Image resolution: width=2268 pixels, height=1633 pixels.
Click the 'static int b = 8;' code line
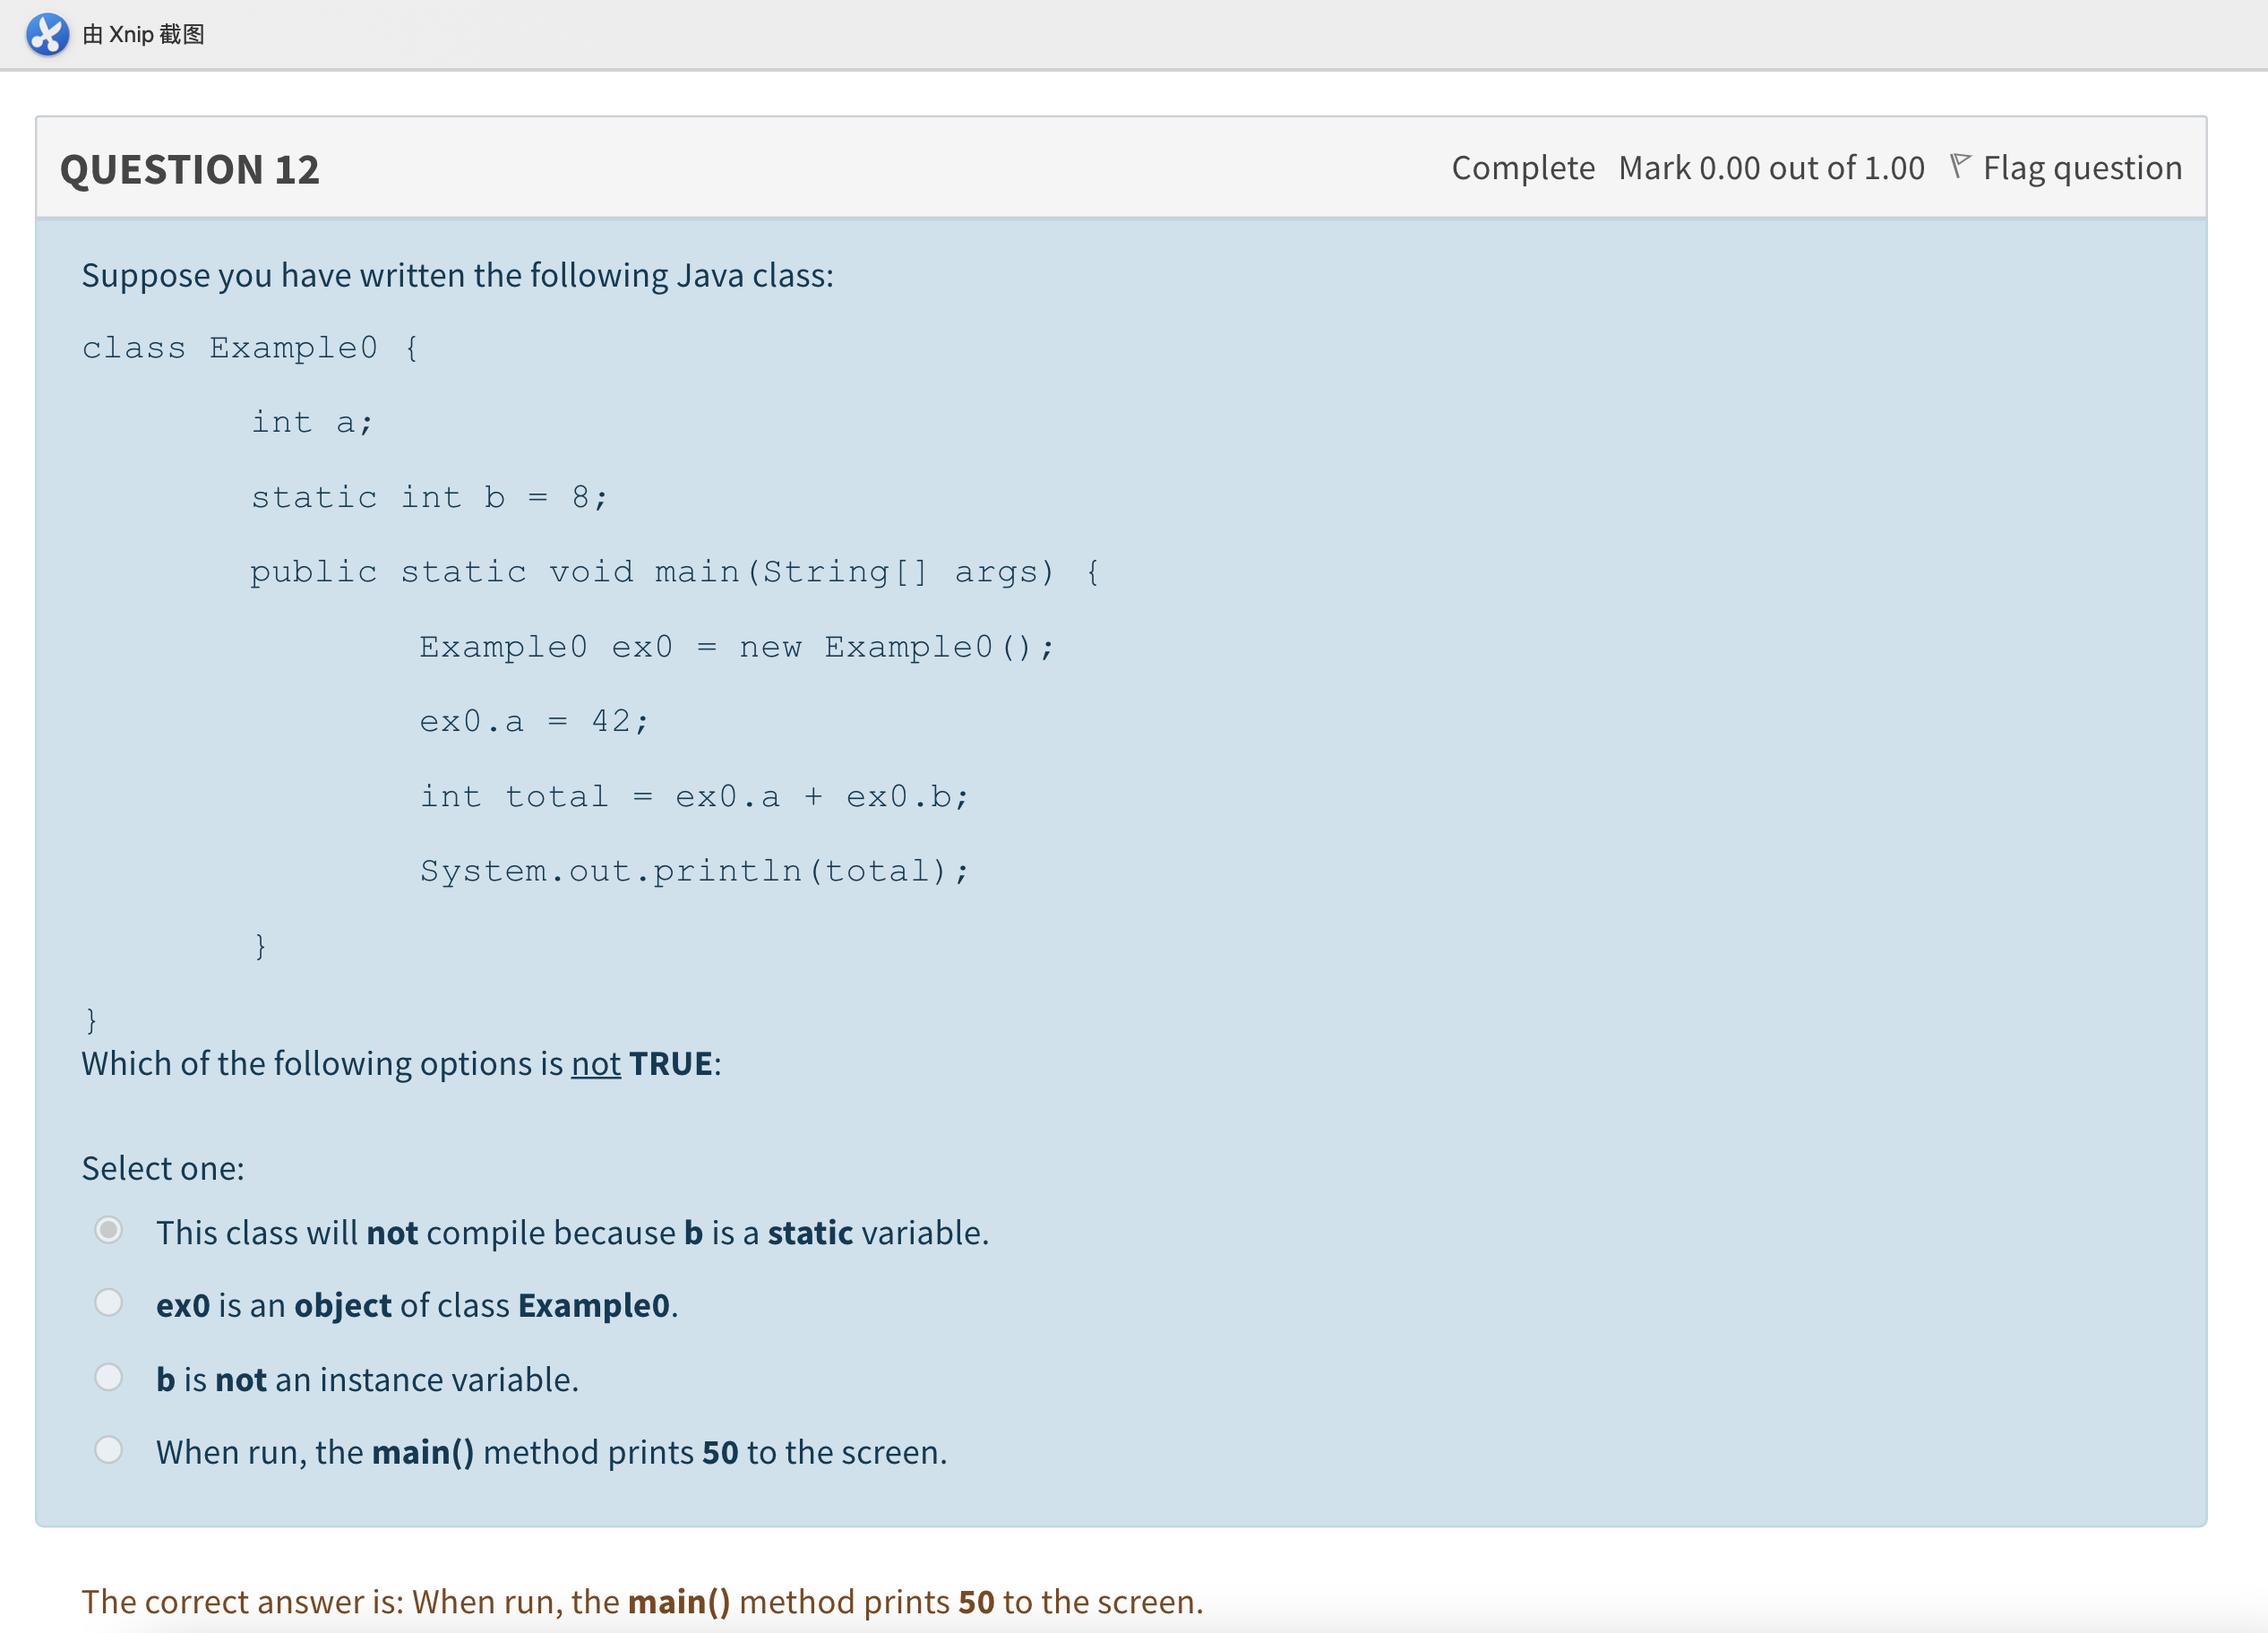coord(428,497)
